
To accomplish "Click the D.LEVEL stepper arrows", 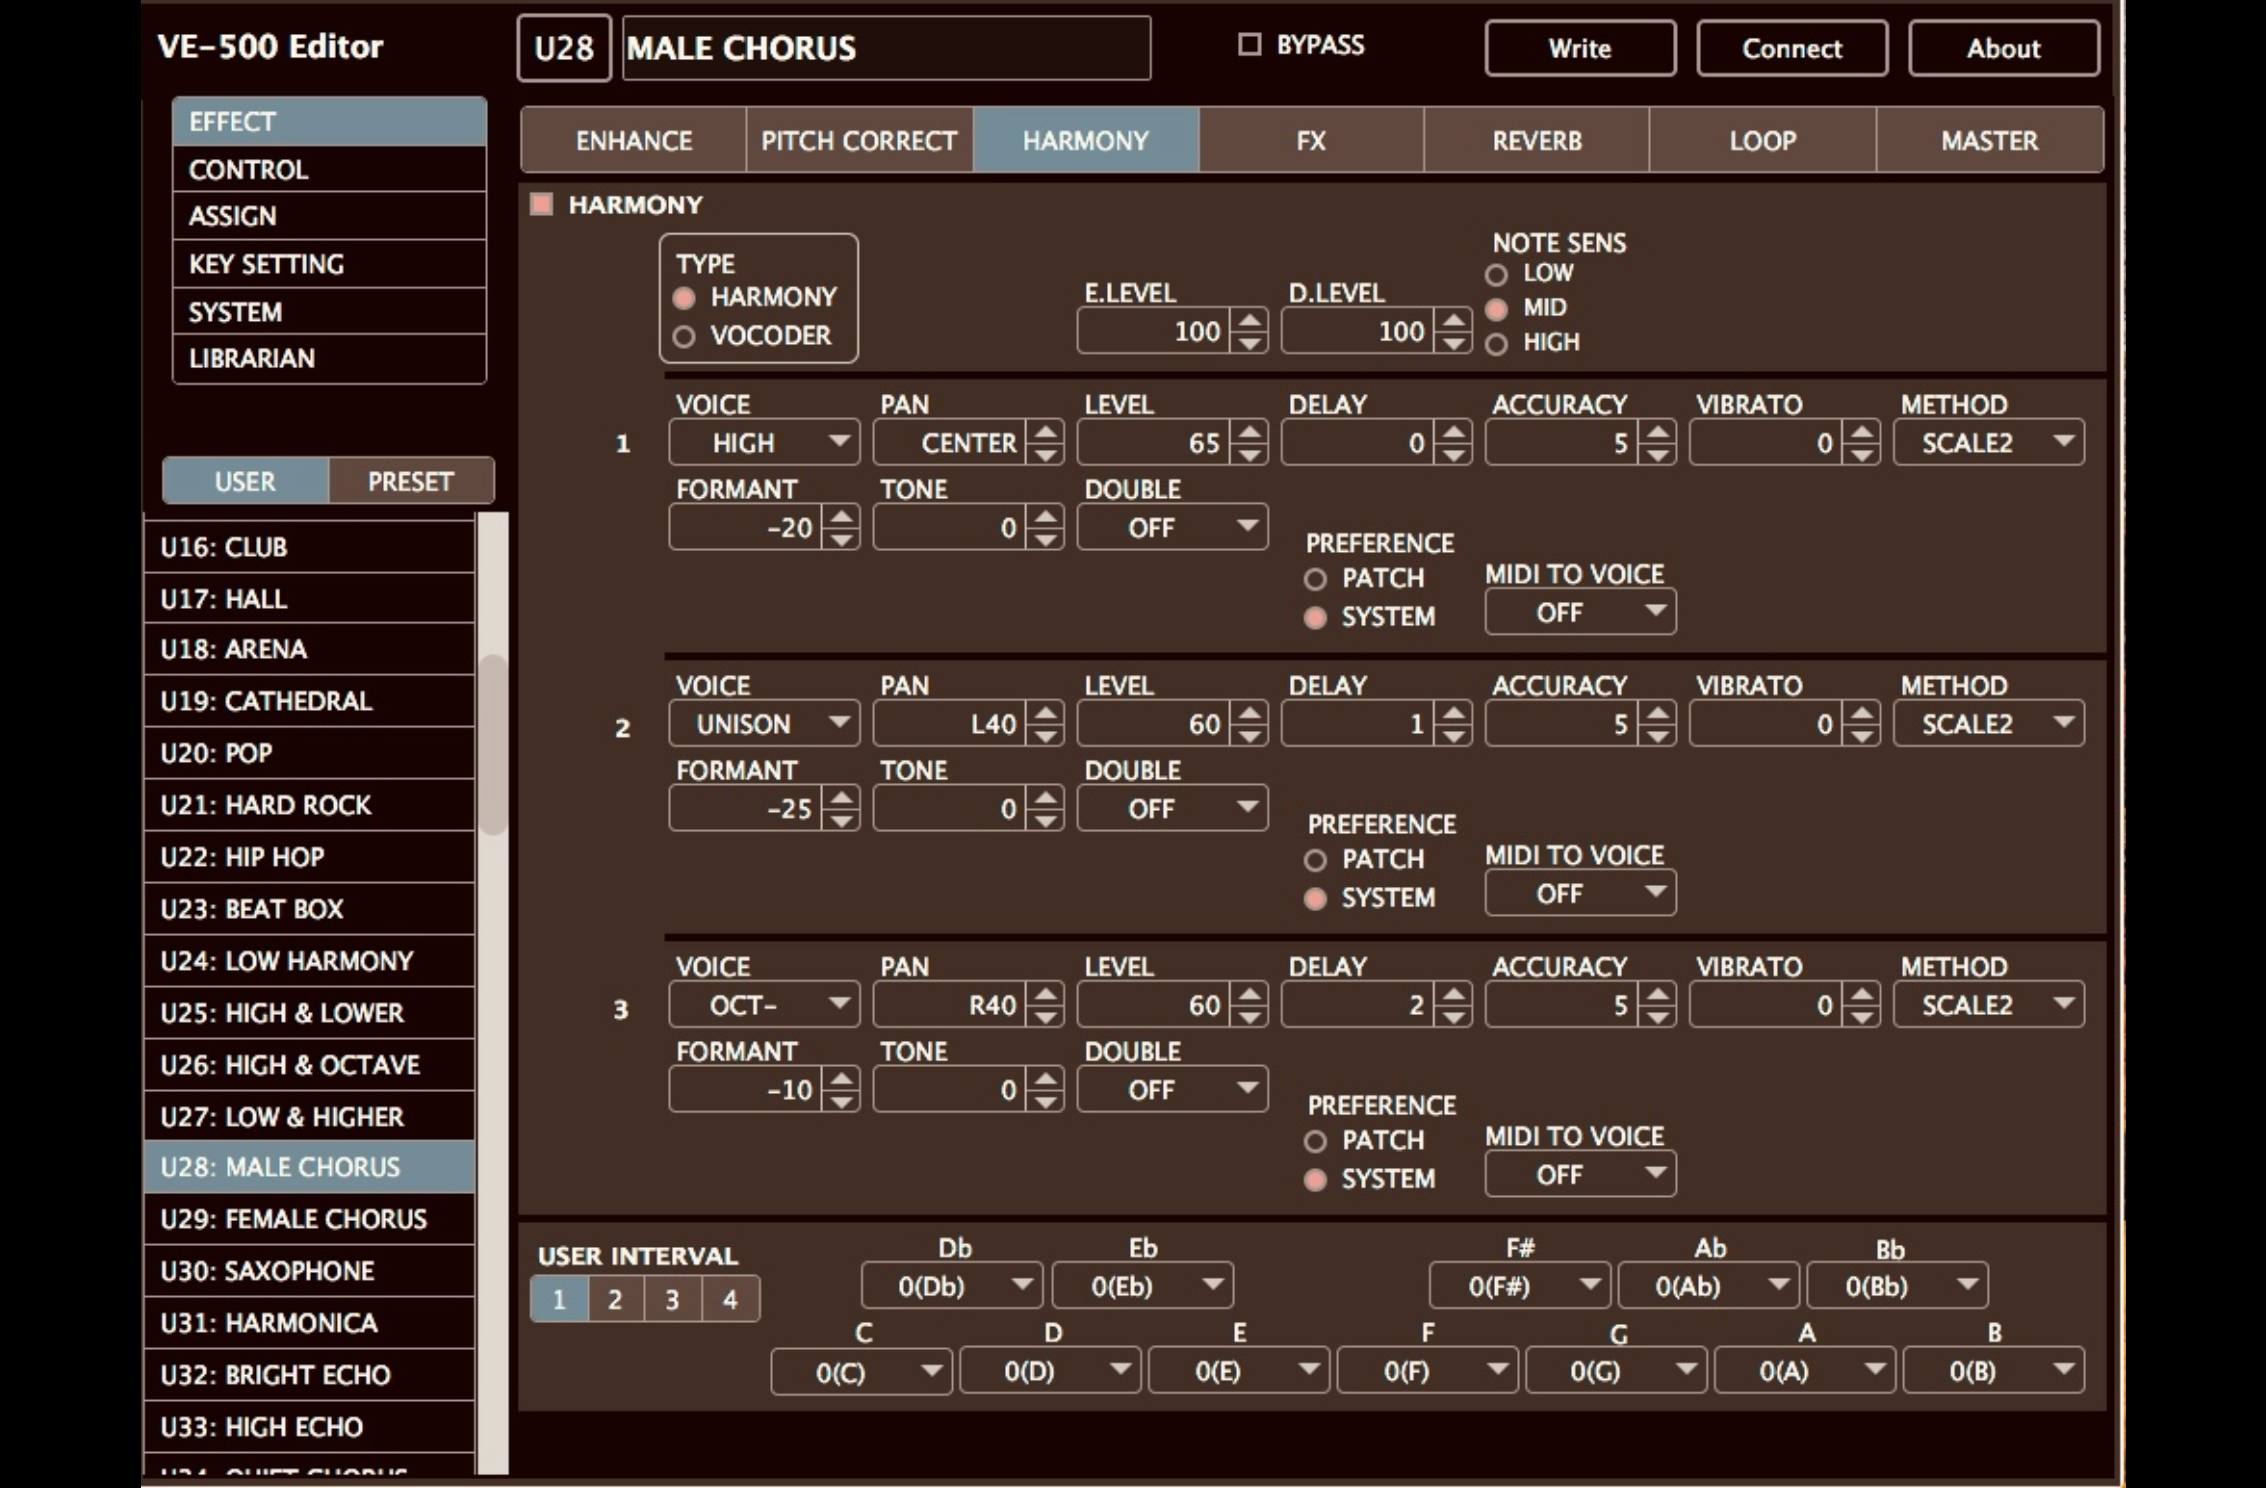I will [x=1453, y=331].
